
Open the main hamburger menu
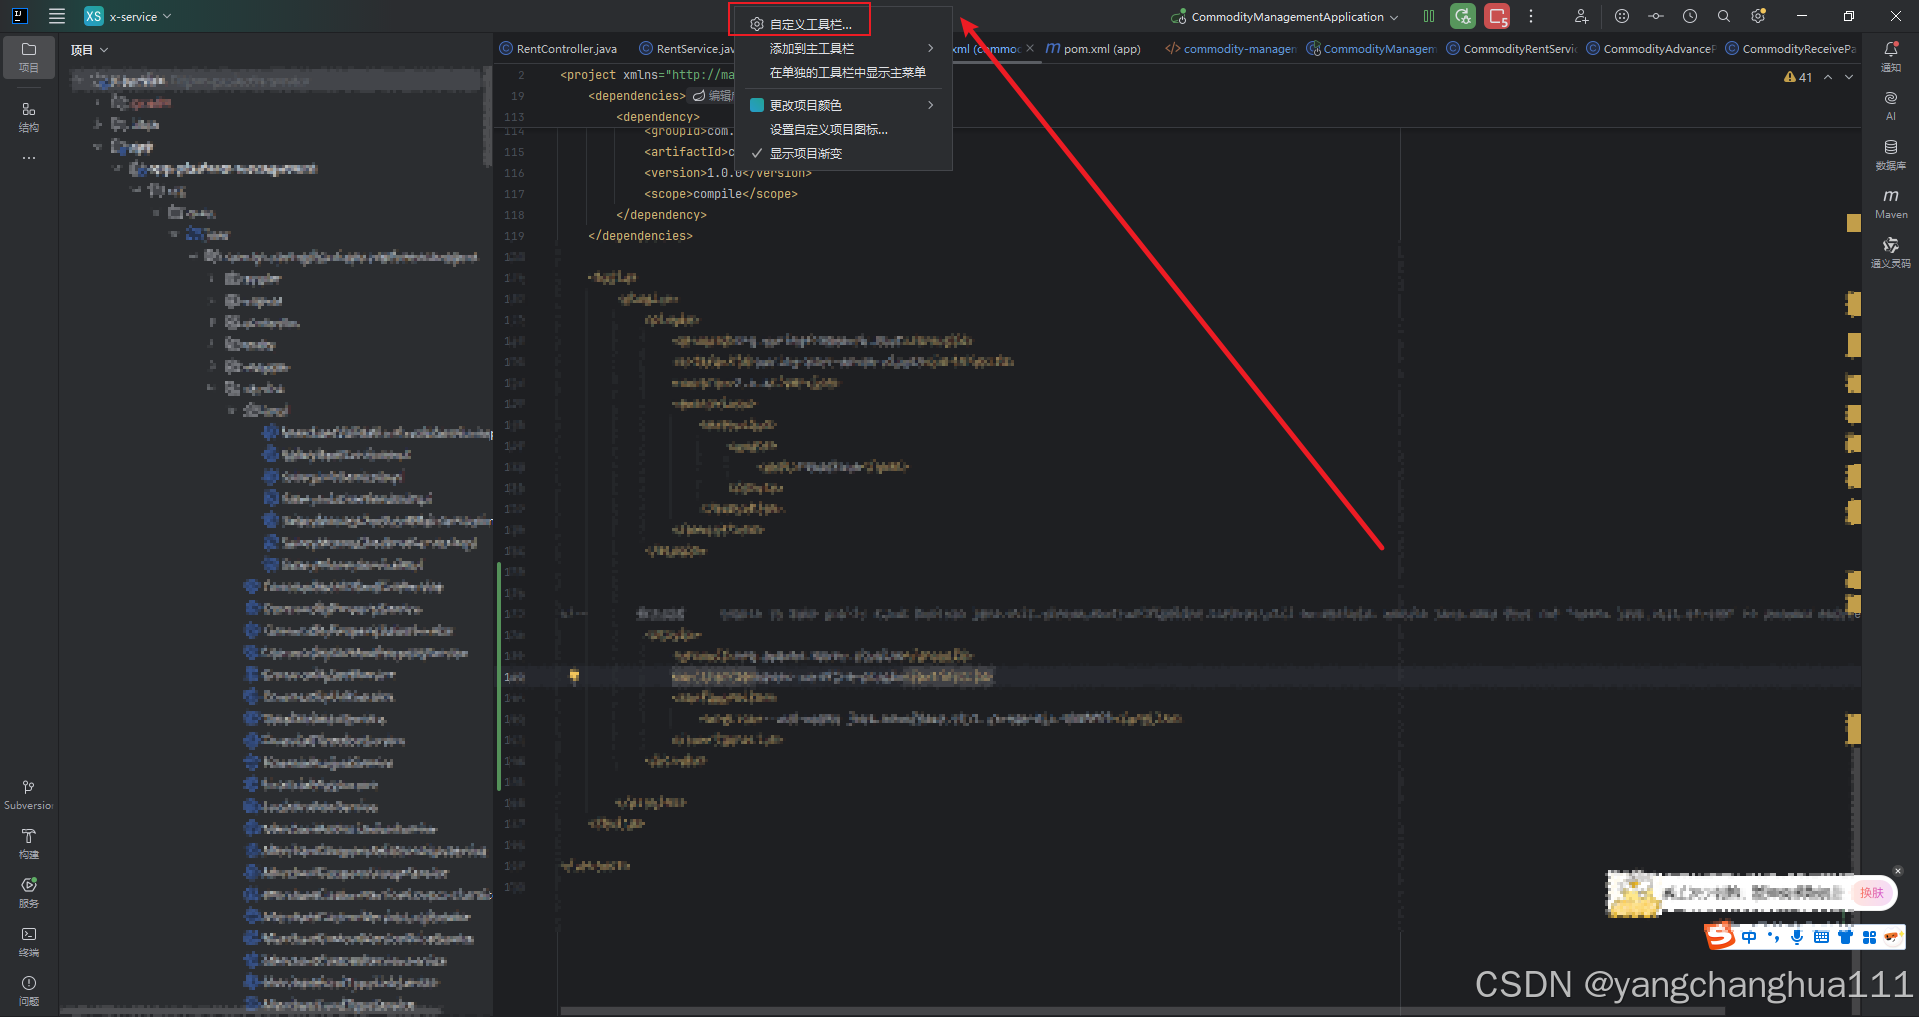pyautogui.click(x=57, y=16)
